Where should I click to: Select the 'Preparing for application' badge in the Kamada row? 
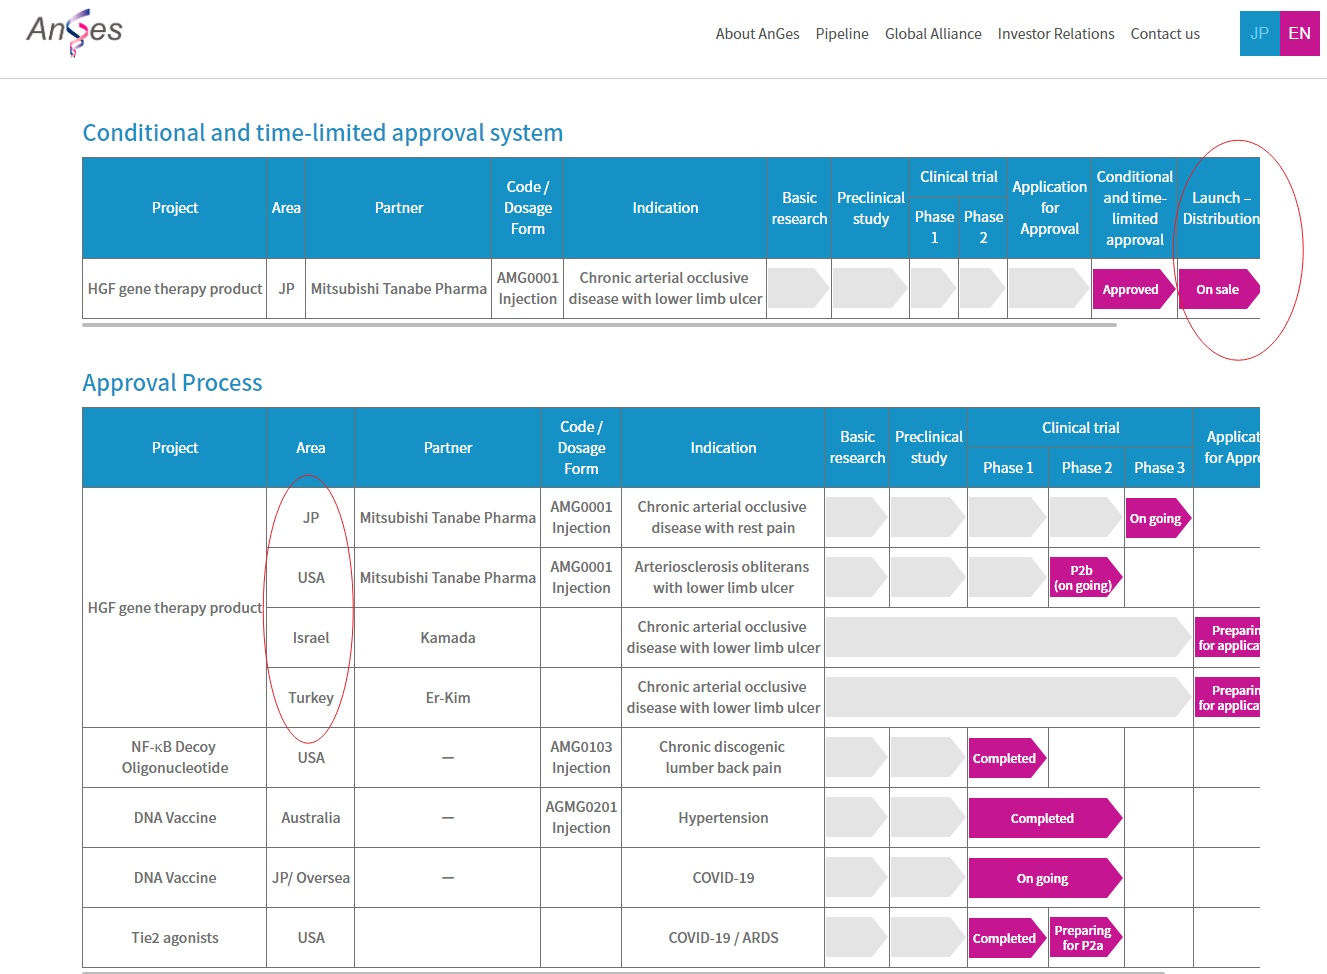point(1228,638)
